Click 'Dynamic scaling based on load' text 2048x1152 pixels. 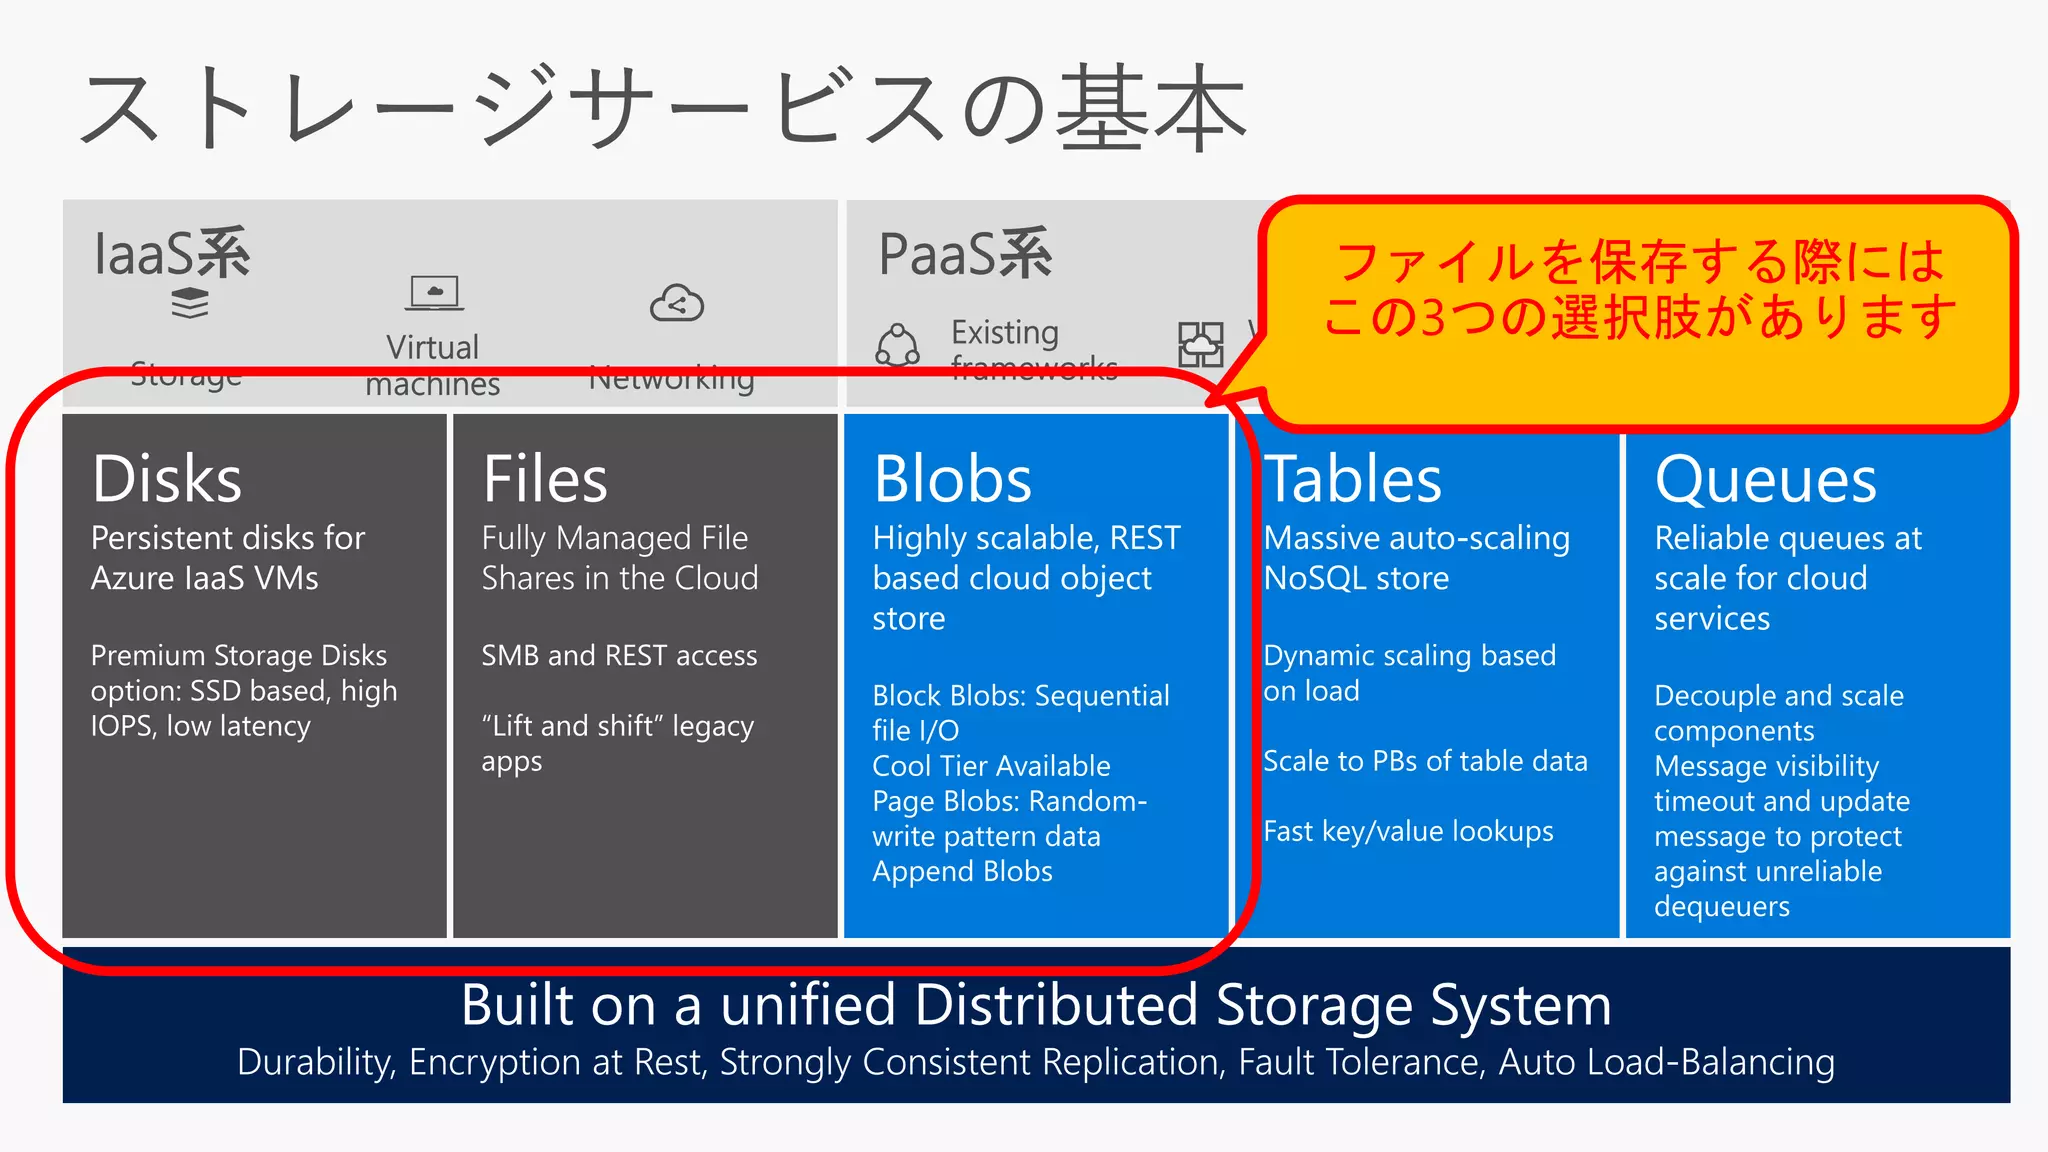pos(1410,673)
